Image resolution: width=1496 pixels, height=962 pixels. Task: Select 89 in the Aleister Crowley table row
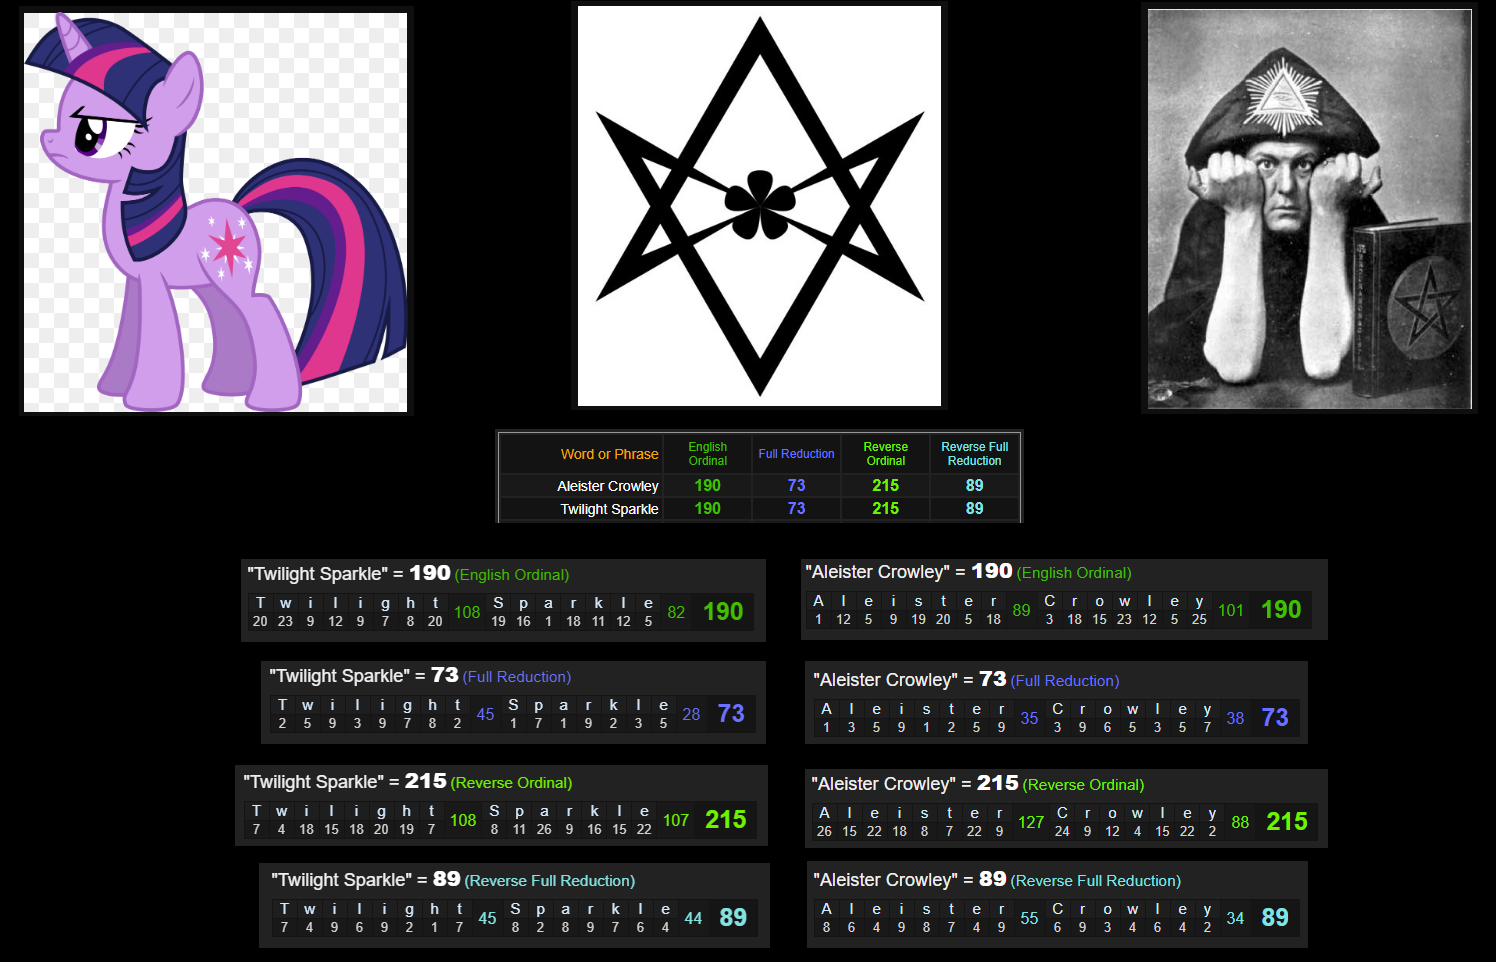[x=975, y=485]
